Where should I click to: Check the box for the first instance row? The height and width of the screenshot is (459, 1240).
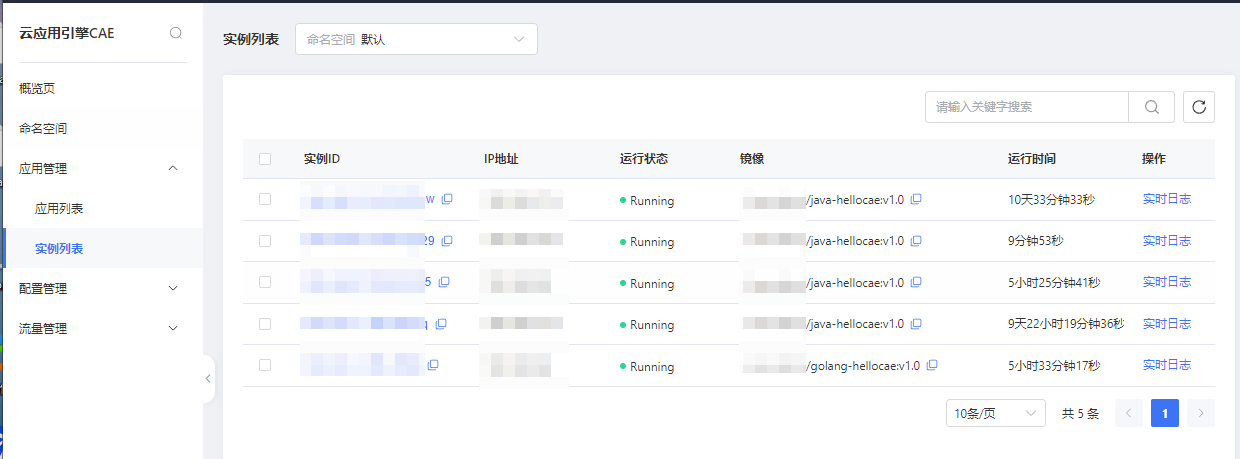(x=265, y=199)
